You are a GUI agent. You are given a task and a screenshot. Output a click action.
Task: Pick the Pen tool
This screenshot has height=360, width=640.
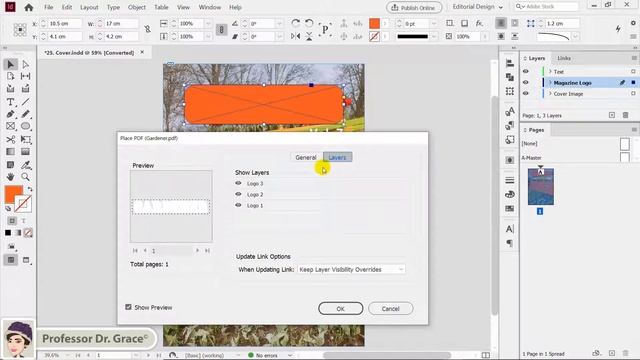pos(11,114)
